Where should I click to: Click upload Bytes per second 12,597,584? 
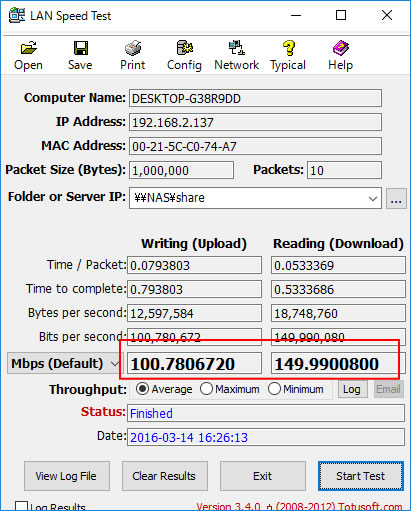pos(194,313)
